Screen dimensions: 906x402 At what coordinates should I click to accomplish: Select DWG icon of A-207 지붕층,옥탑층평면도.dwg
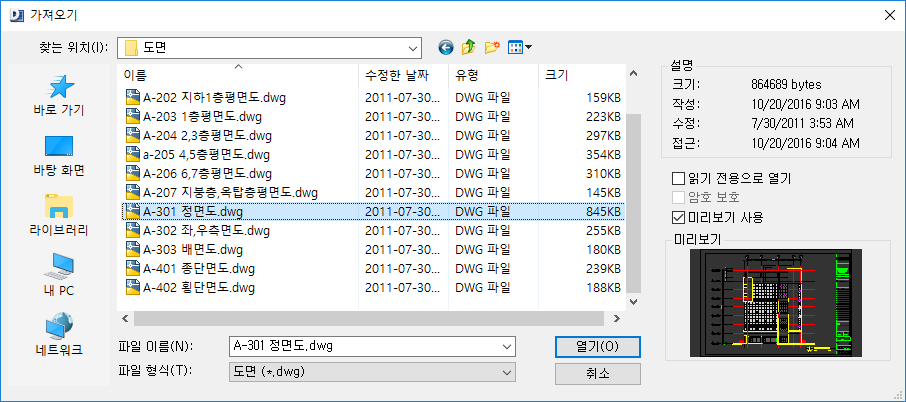(133, 192)
